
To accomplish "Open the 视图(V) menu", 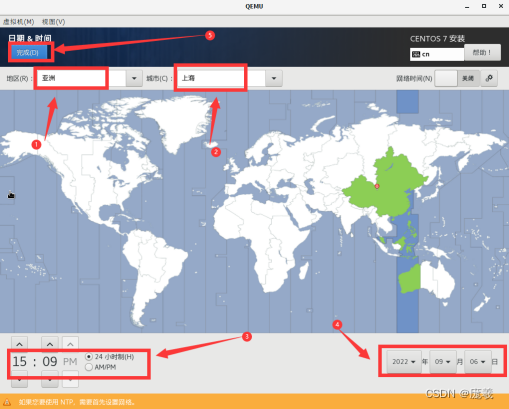I will click(53, 22).
